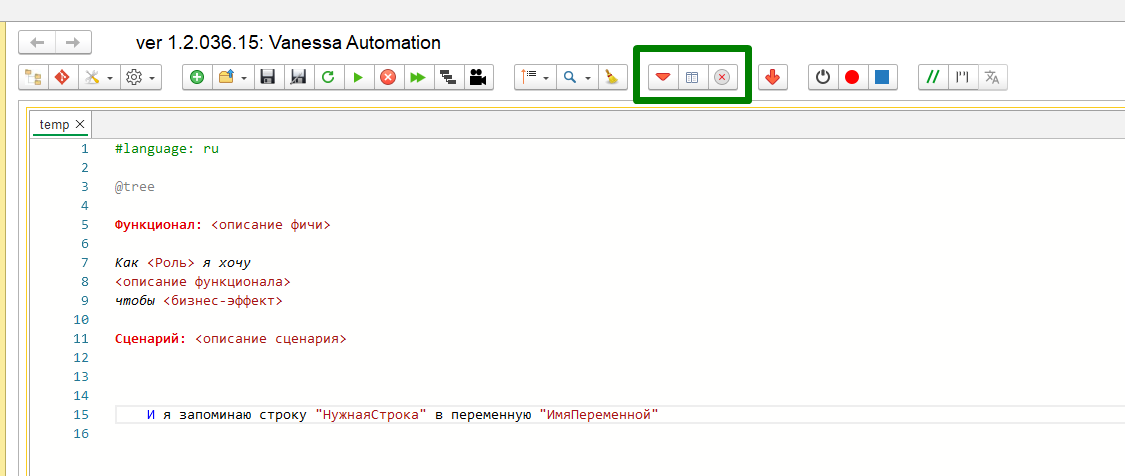Click the video camera recording icon
Viewport: 1125px width, 476px height.
478,78
